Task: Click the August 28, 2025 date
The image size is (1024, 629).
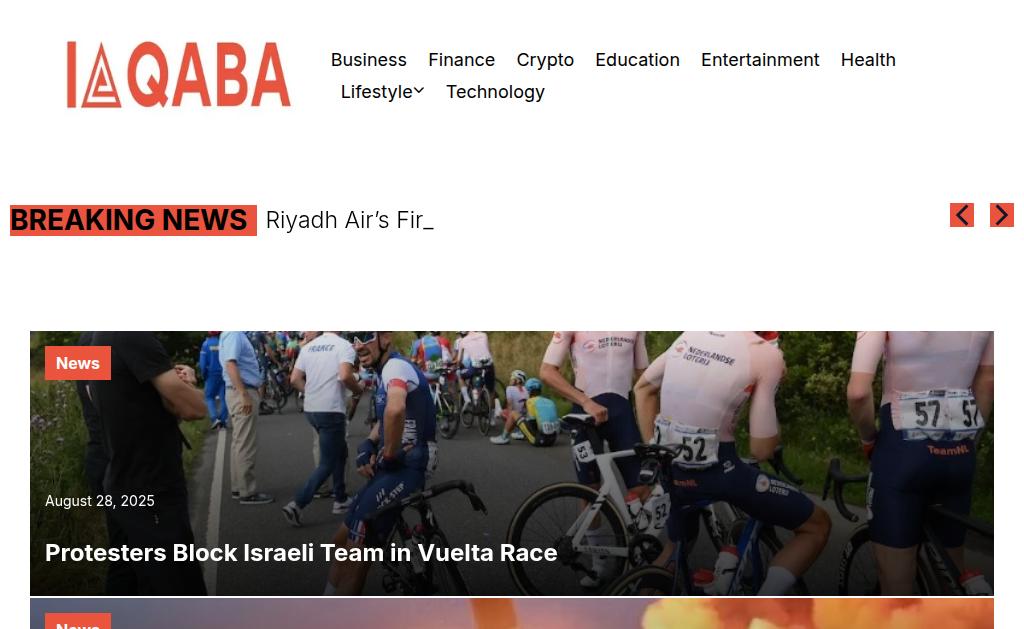Action: pyautogui.click(x=100, y=501)
